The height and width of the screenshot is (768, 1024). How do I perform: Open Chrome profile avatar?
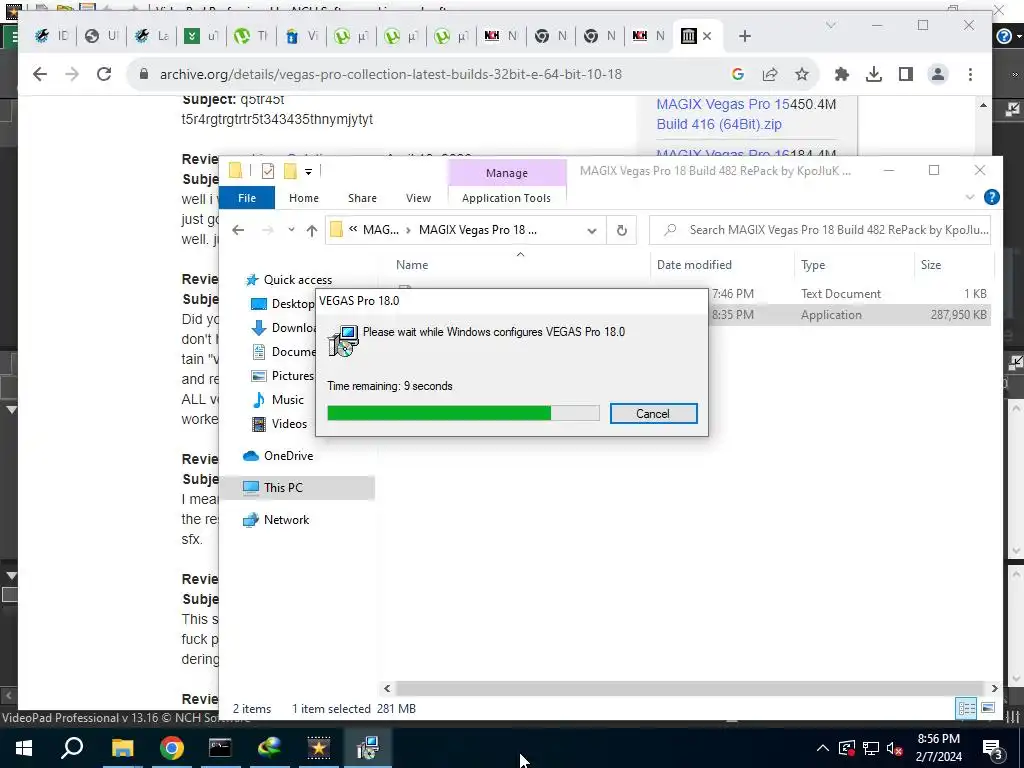coord(938,74)
